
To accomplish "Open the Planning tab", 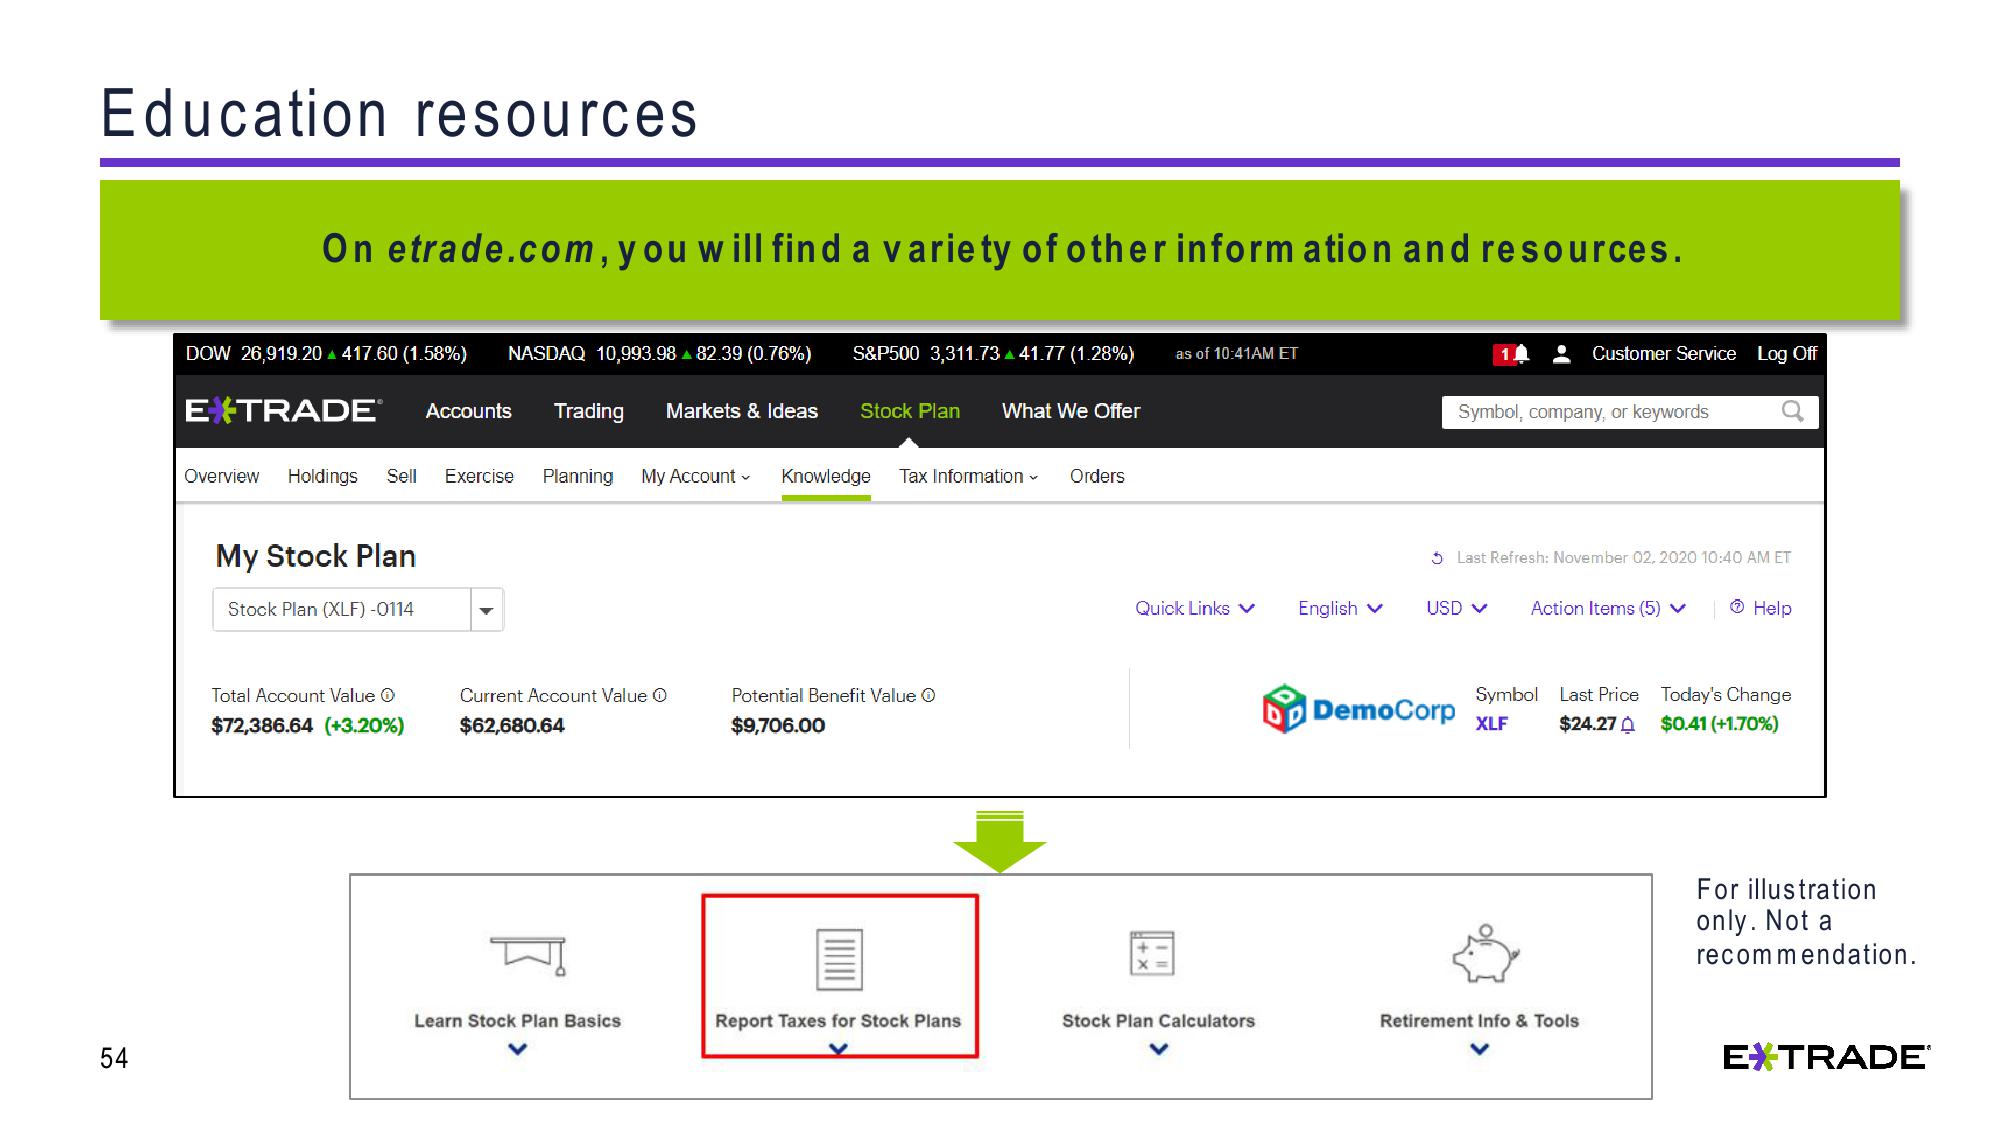I will [578, 477].
